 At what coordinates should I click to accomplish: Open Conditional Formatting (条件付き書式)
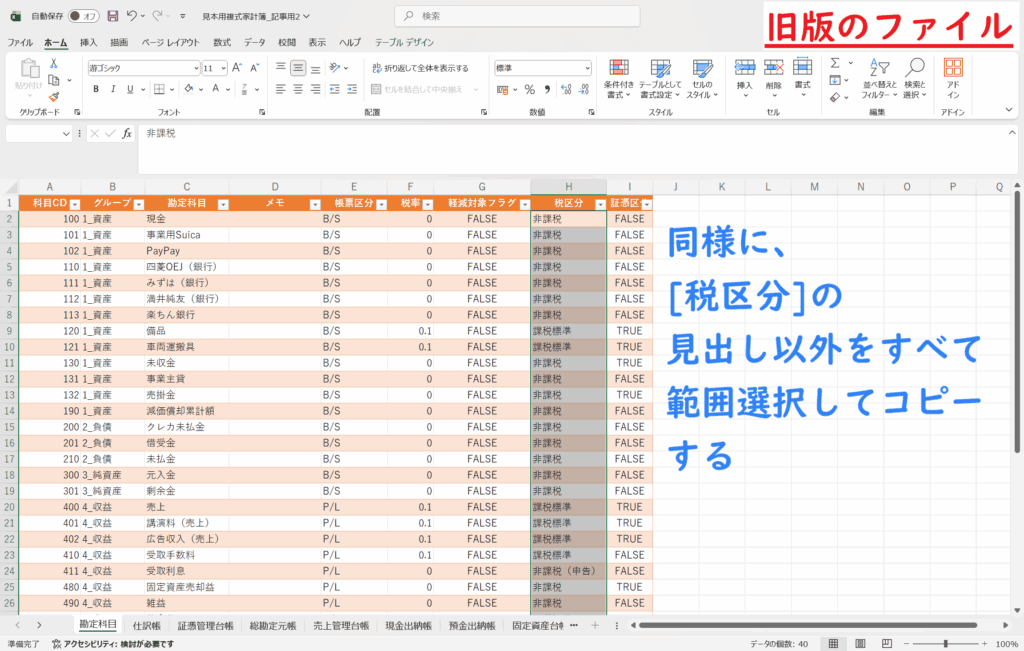coord(619,77)
